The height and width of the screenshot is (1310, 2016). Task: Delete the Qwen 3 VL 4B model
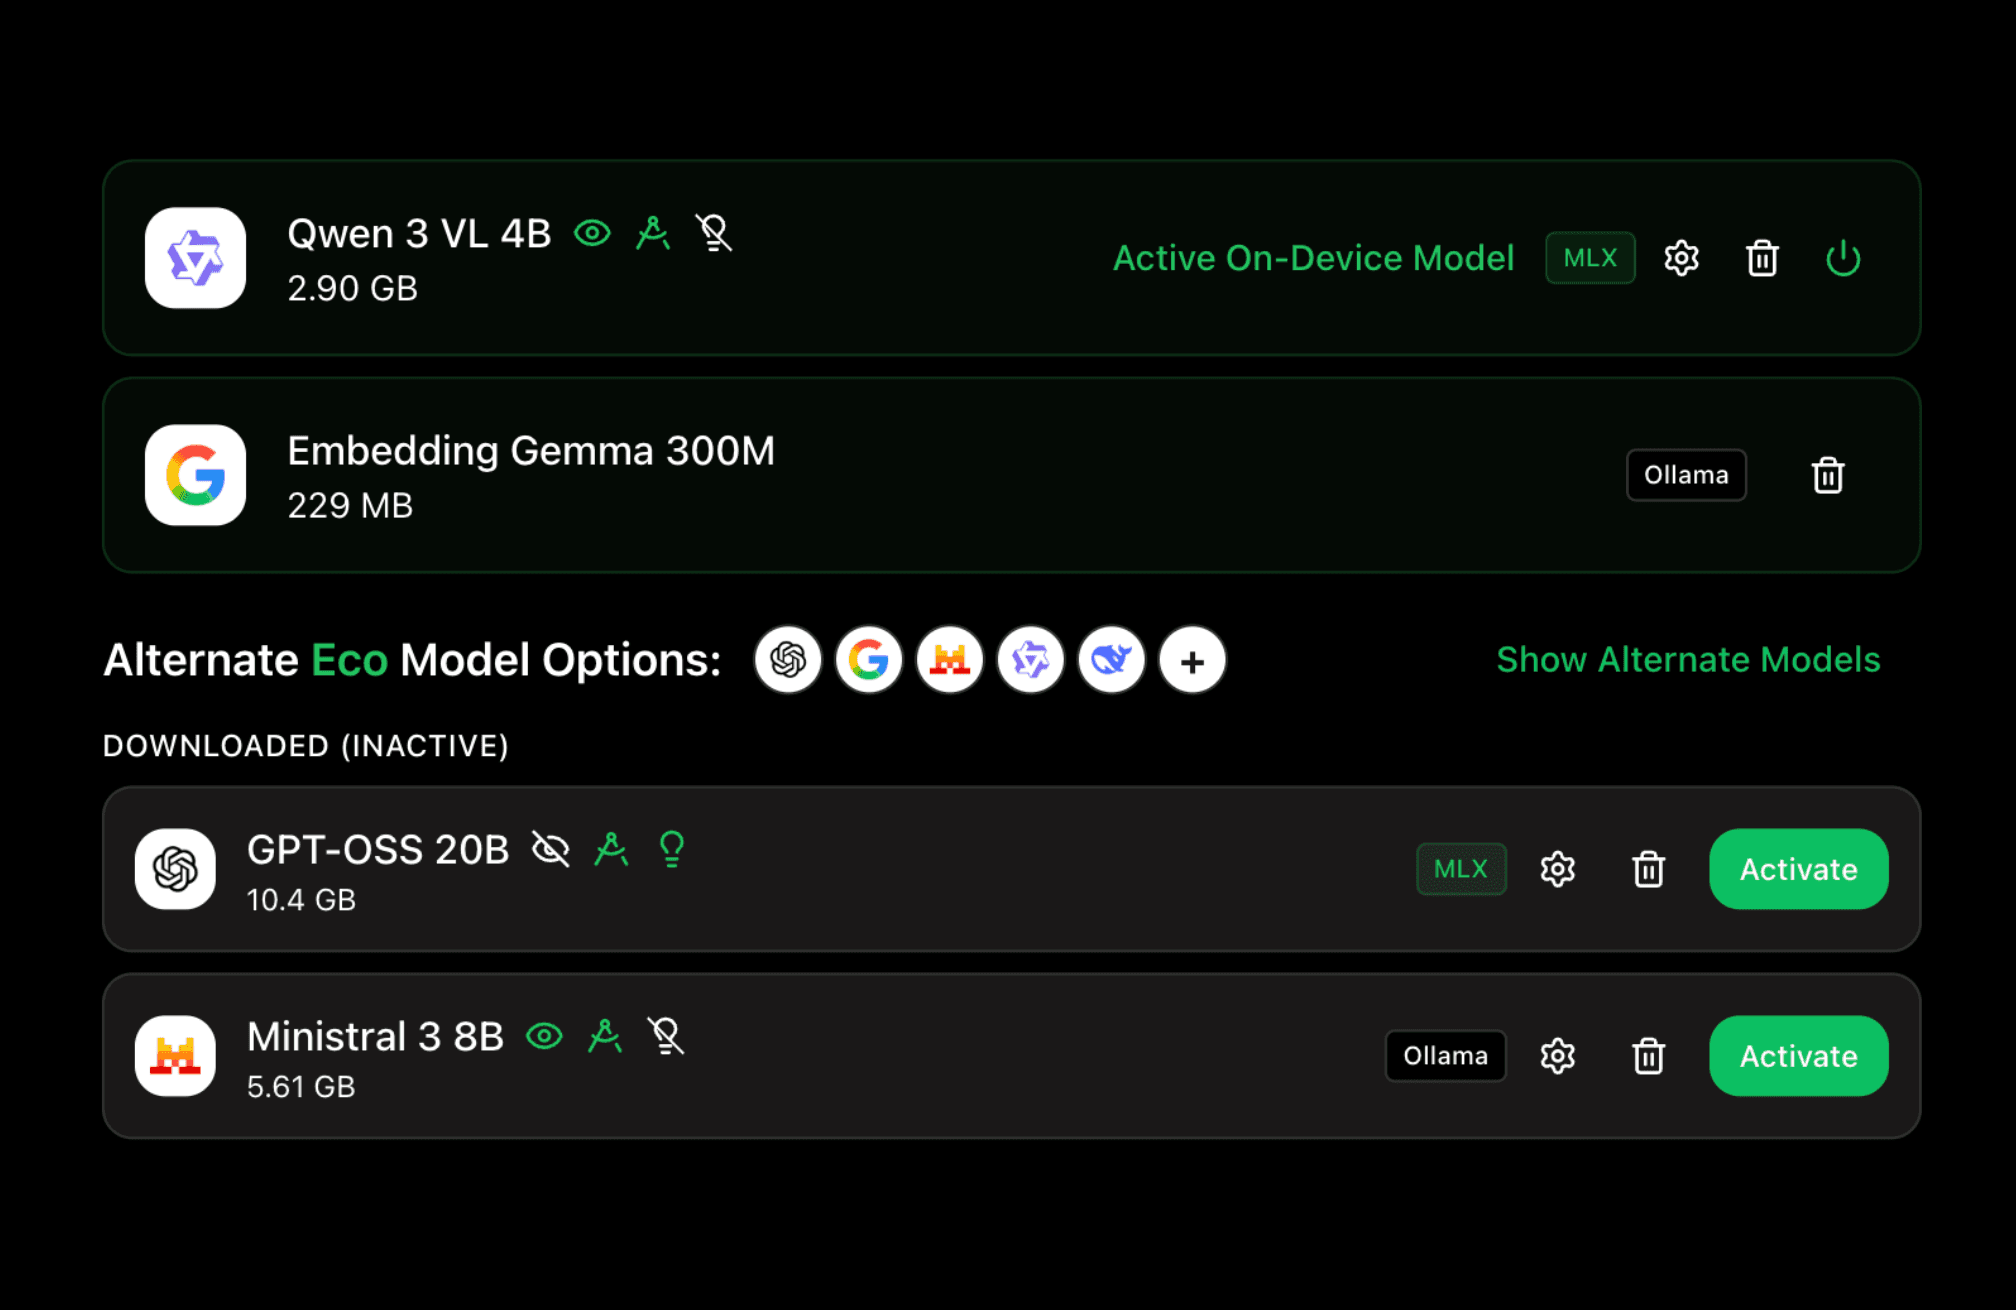coord(1762,258)
